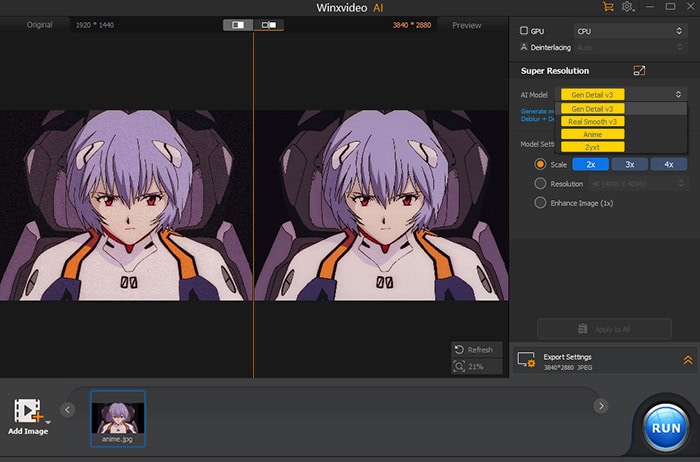This screenshot has width=700, height=462.
Task: Open the CPU hardware dropdown
Action: pyautogui.click(x=629, y=31)
